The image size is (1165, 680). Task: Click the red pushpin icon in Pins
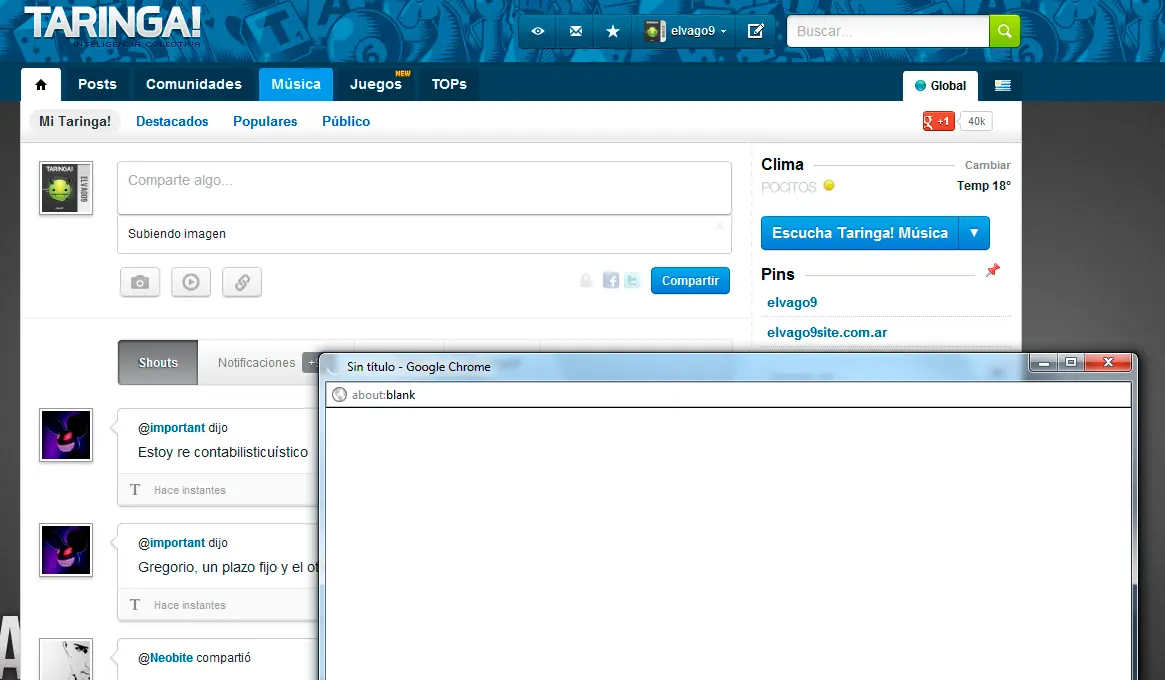tap(993, 271)
